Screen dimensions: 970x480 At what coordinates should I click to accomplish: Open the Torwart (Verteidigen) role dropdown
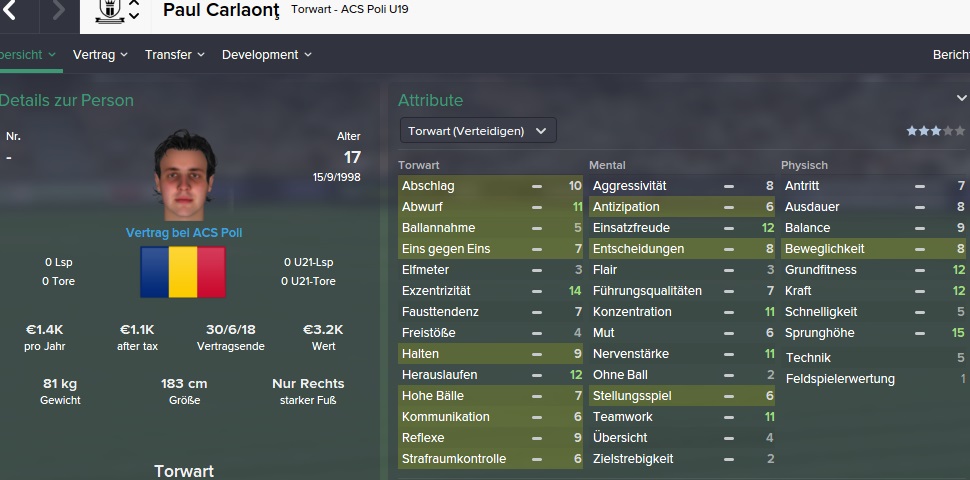[x=477, y=131]
